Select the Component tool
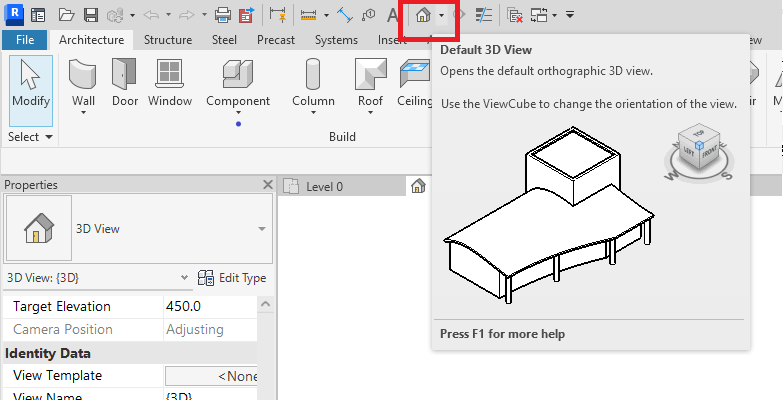Image resolution: width=783 pixels, height=400 pixels. pyautogui.click(x=238, y=82)
